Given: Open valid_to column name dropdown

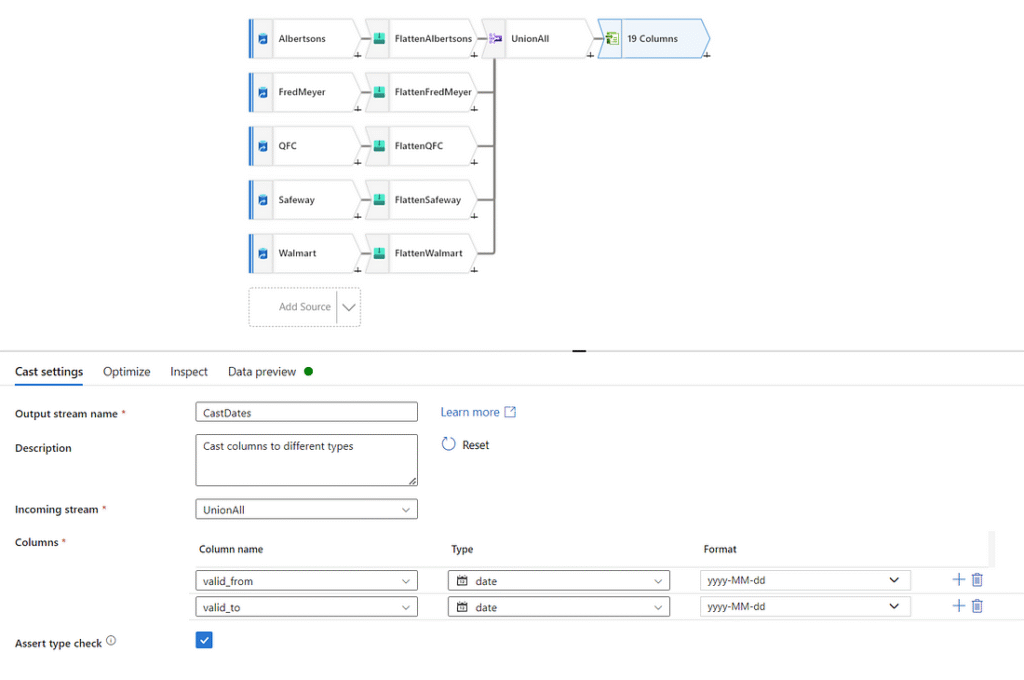Looking at the screenshot, I should tap(306, 607).
